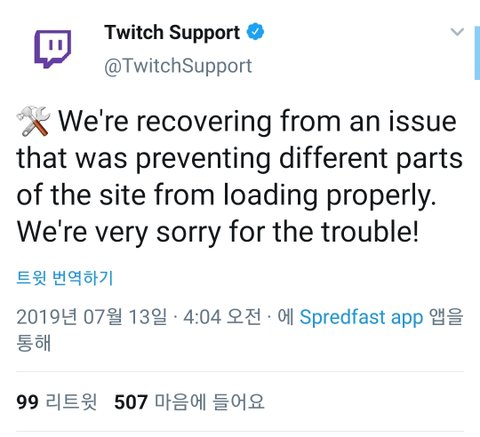Select the "that was preventing different parts" line
The width and height of the screenshot is (480, 437).
pyautogui.click(x=239, y=158)
